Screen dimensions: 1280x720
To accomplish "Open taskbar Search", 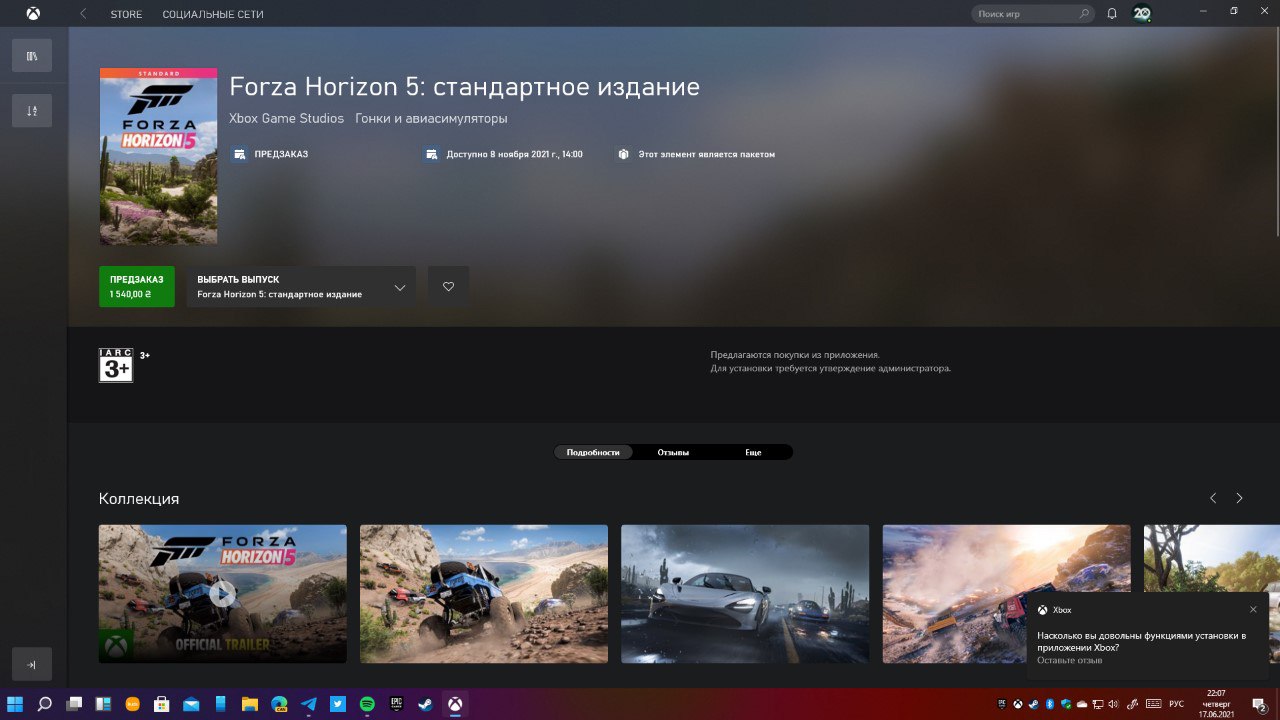I will pos(44,704).
